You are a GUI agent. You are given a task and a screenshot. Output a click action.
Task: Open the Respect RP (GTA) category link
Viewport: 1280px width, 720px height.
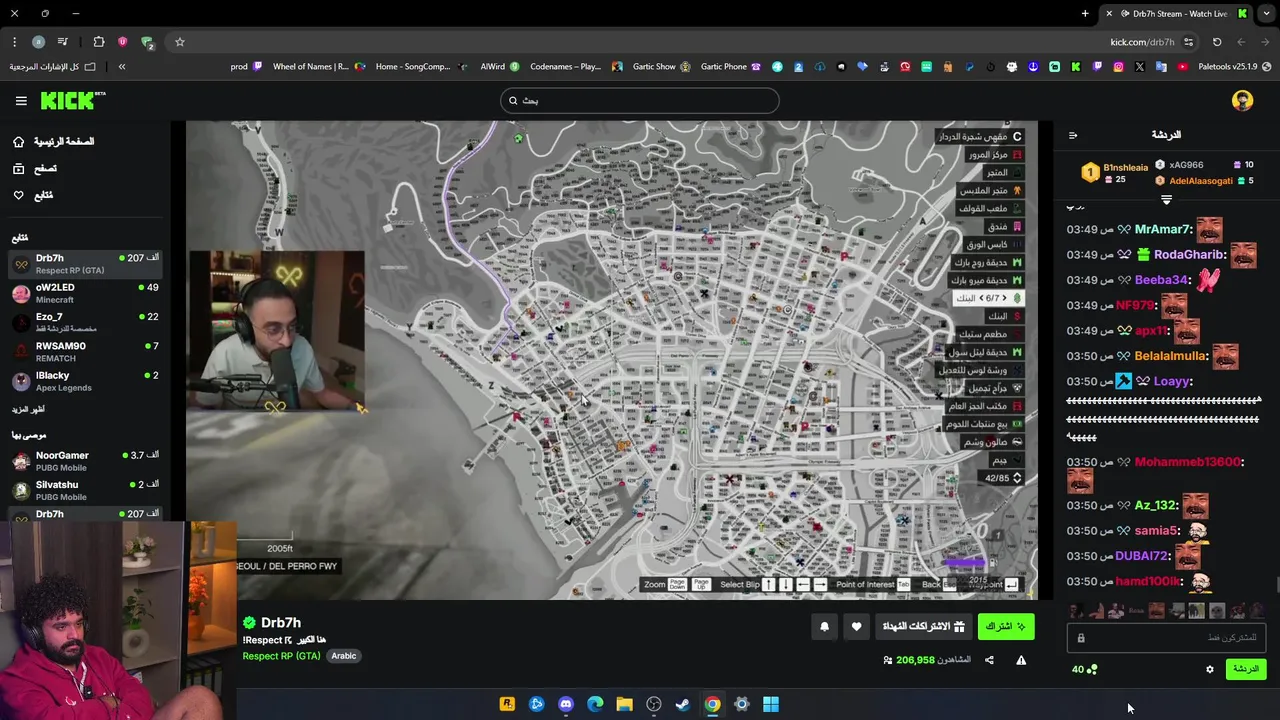[x=281, y=656]
